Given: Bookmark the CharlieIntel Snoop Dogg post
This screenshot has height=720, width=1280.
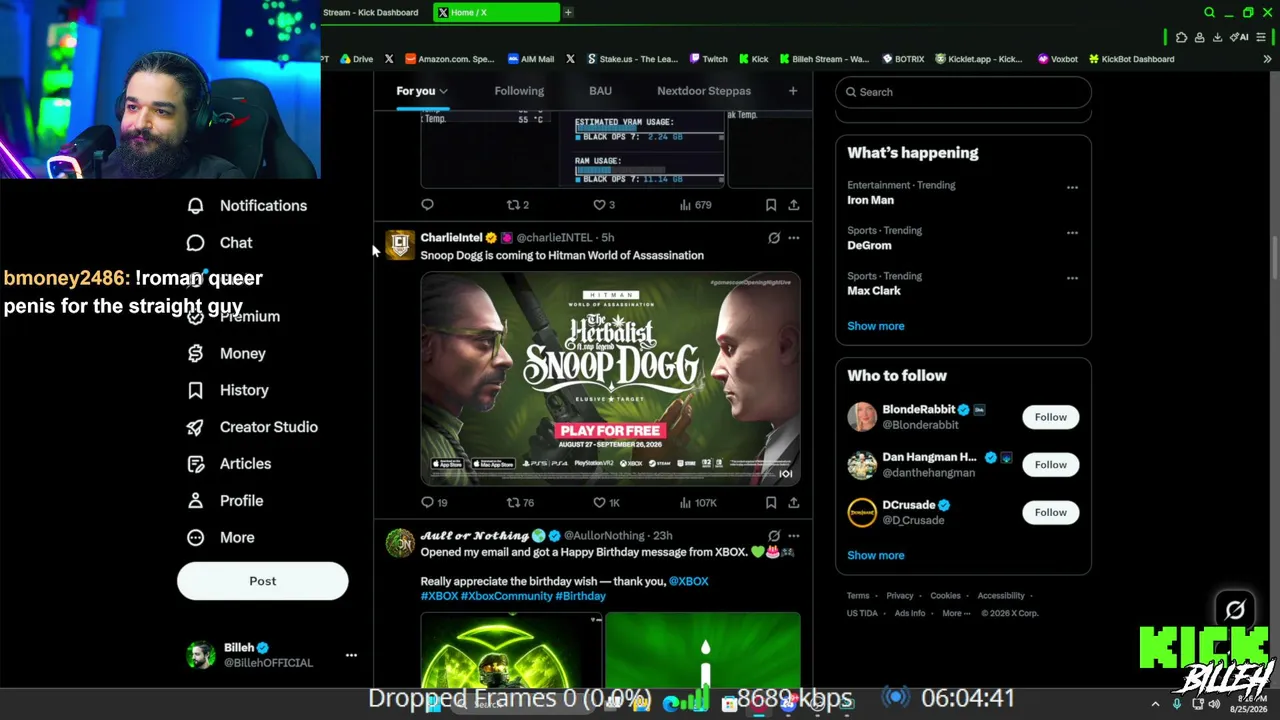Looking at the screenshot, I should (x=771, y=503).
